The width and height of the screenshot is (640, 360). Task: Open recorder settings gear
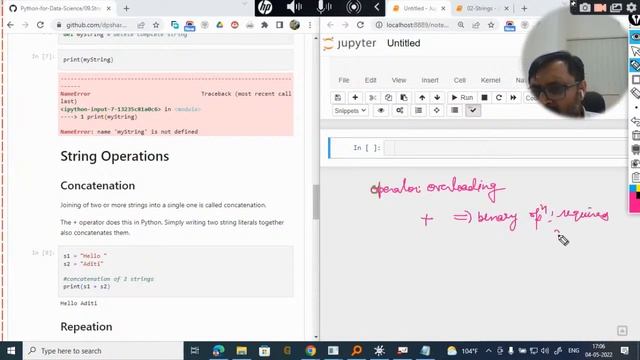631,8
